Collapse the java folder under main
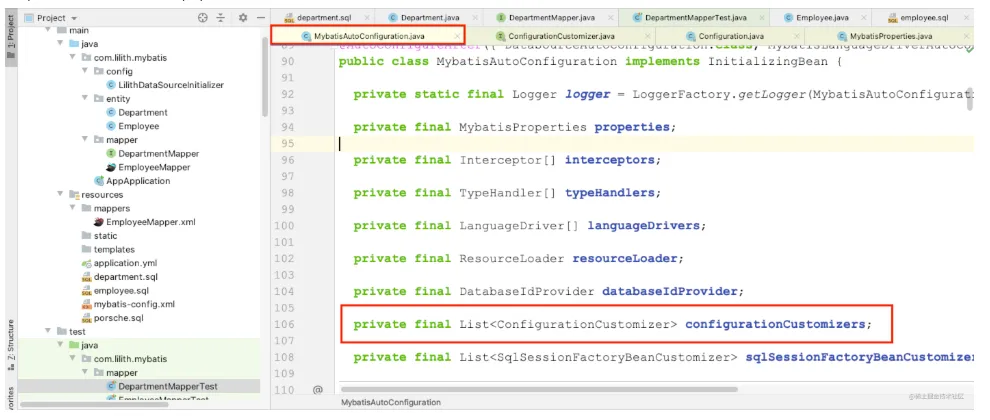Screen dimensions: 990x420 [x=61, y=44]
